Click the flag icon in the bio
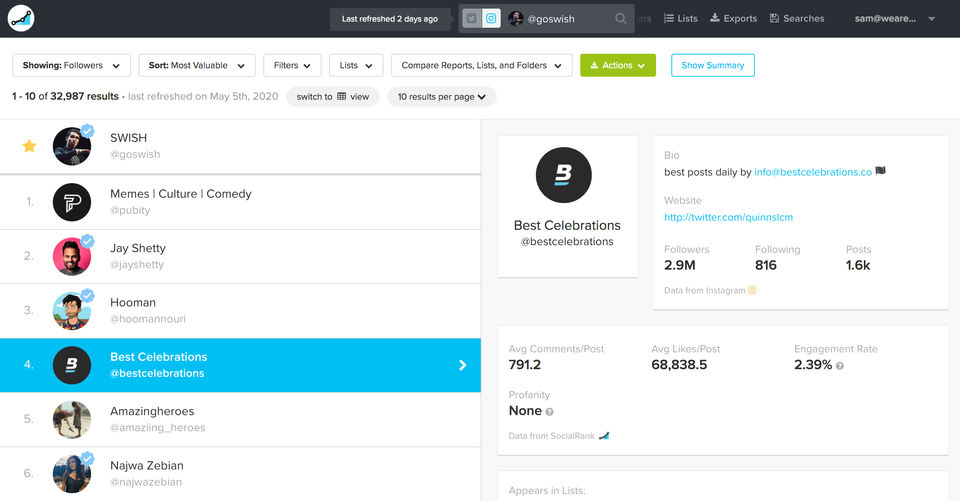Image resolution: width=960 pixels, height=501 pixels. coord(880,171)
